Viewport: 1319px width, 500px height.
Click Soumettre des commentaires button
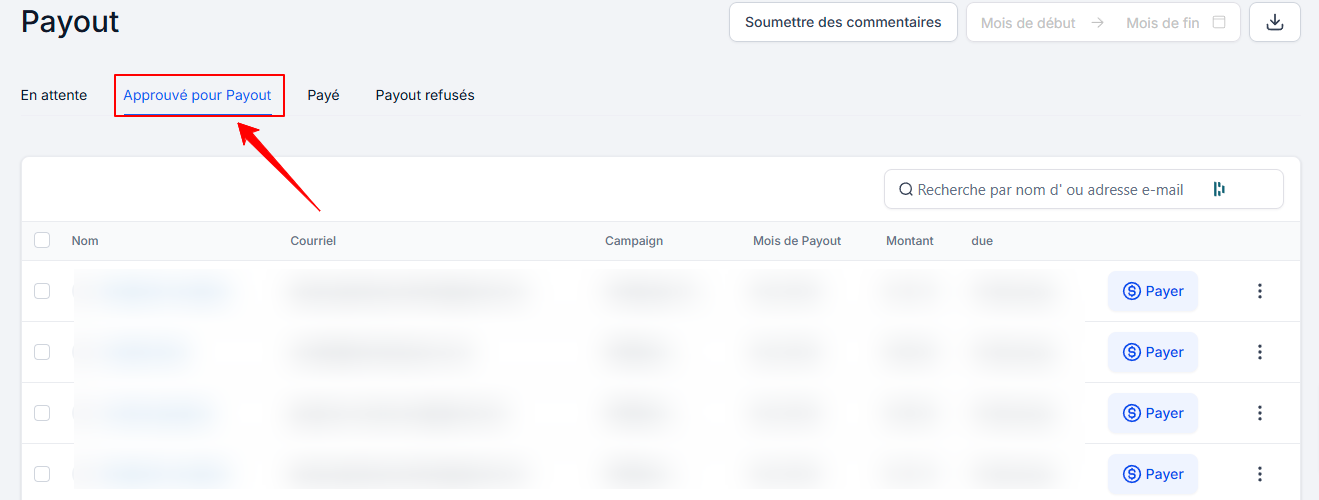tap(843, 22)
